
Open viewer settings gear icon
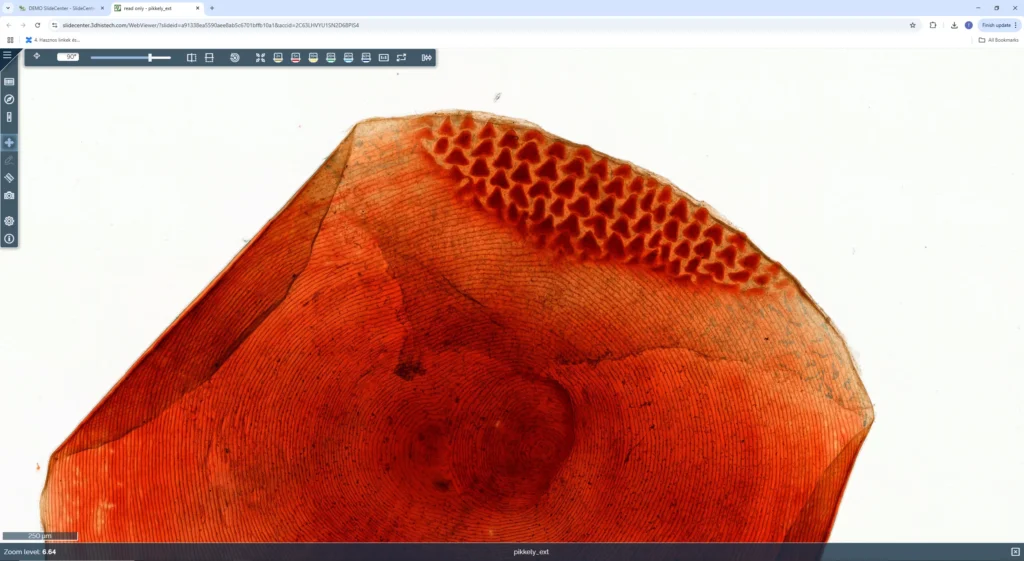coord(9,221)
